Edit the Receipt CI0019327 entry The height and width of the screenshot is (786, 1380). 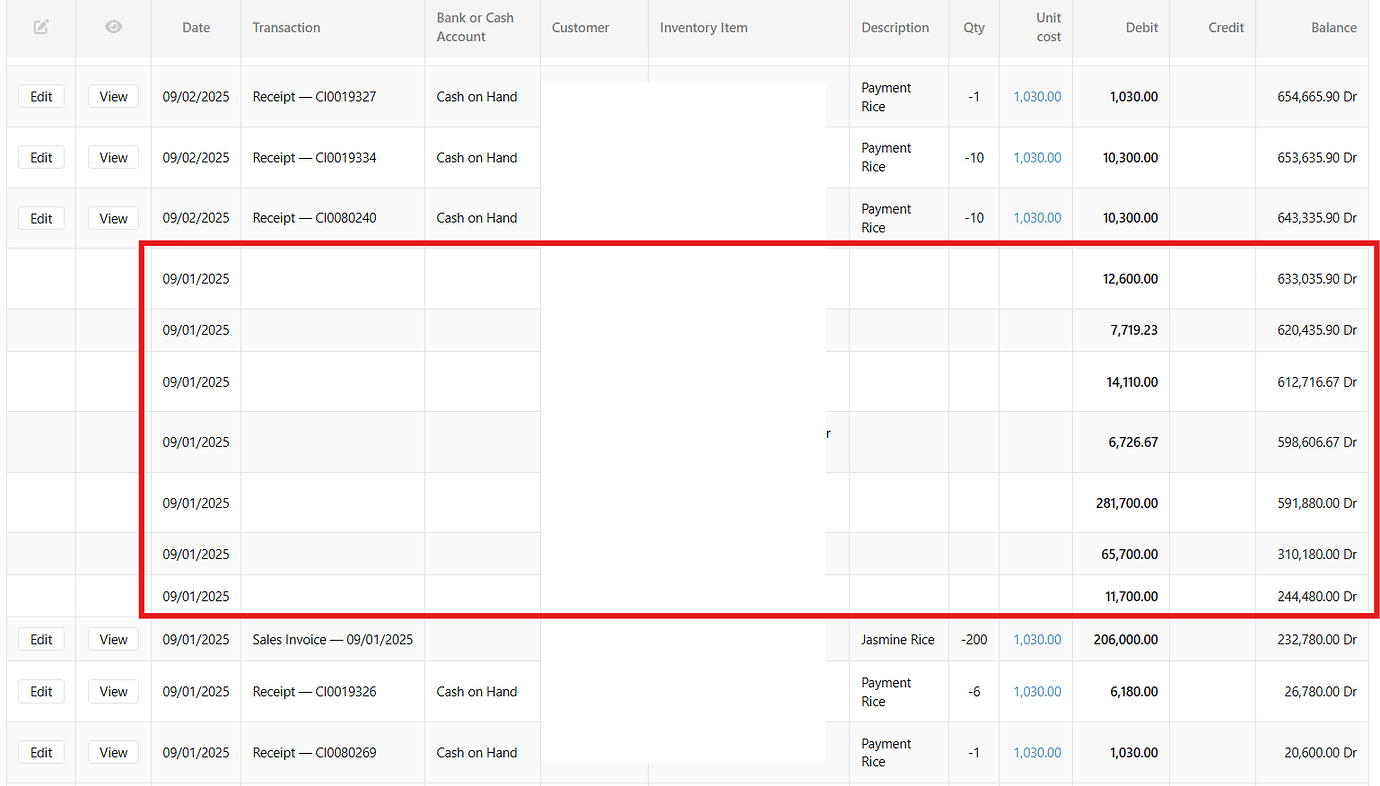(x=41, y=96)
